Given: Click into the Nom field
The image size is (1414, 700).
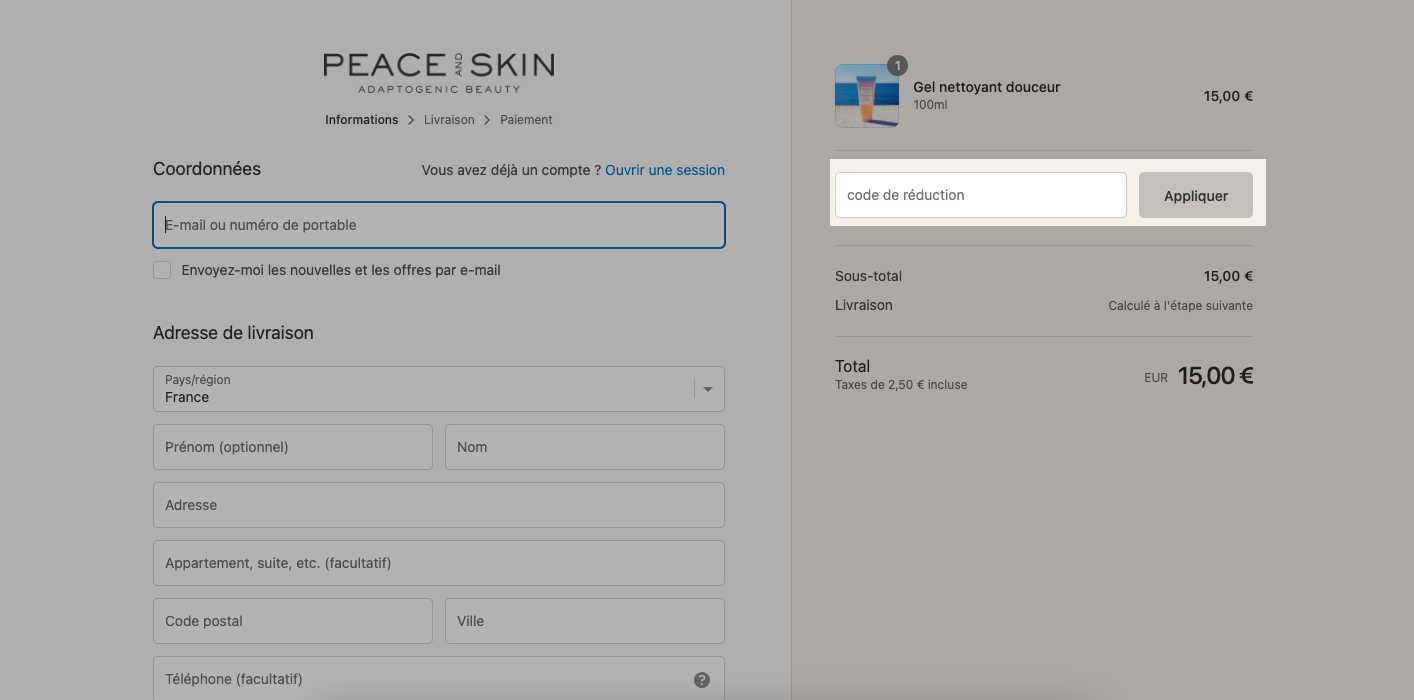Looking at the screenshot, I should (585, 447).
